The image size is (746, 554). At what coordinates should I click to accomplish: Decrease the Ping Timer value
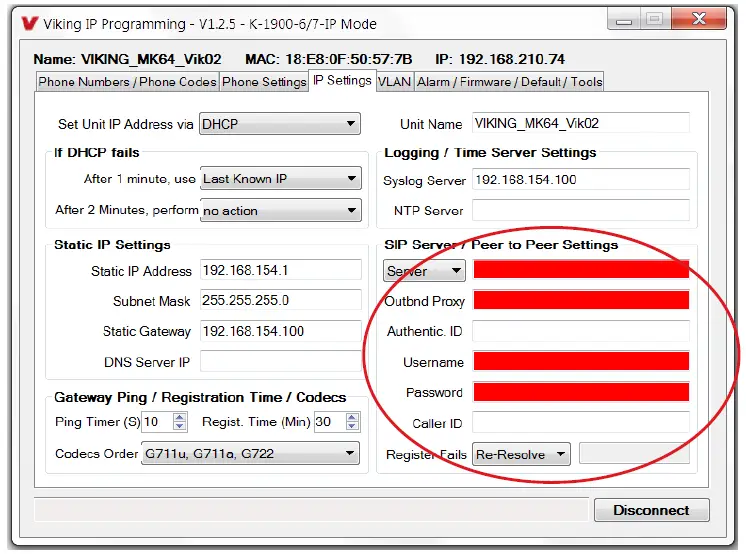point(179,426)
